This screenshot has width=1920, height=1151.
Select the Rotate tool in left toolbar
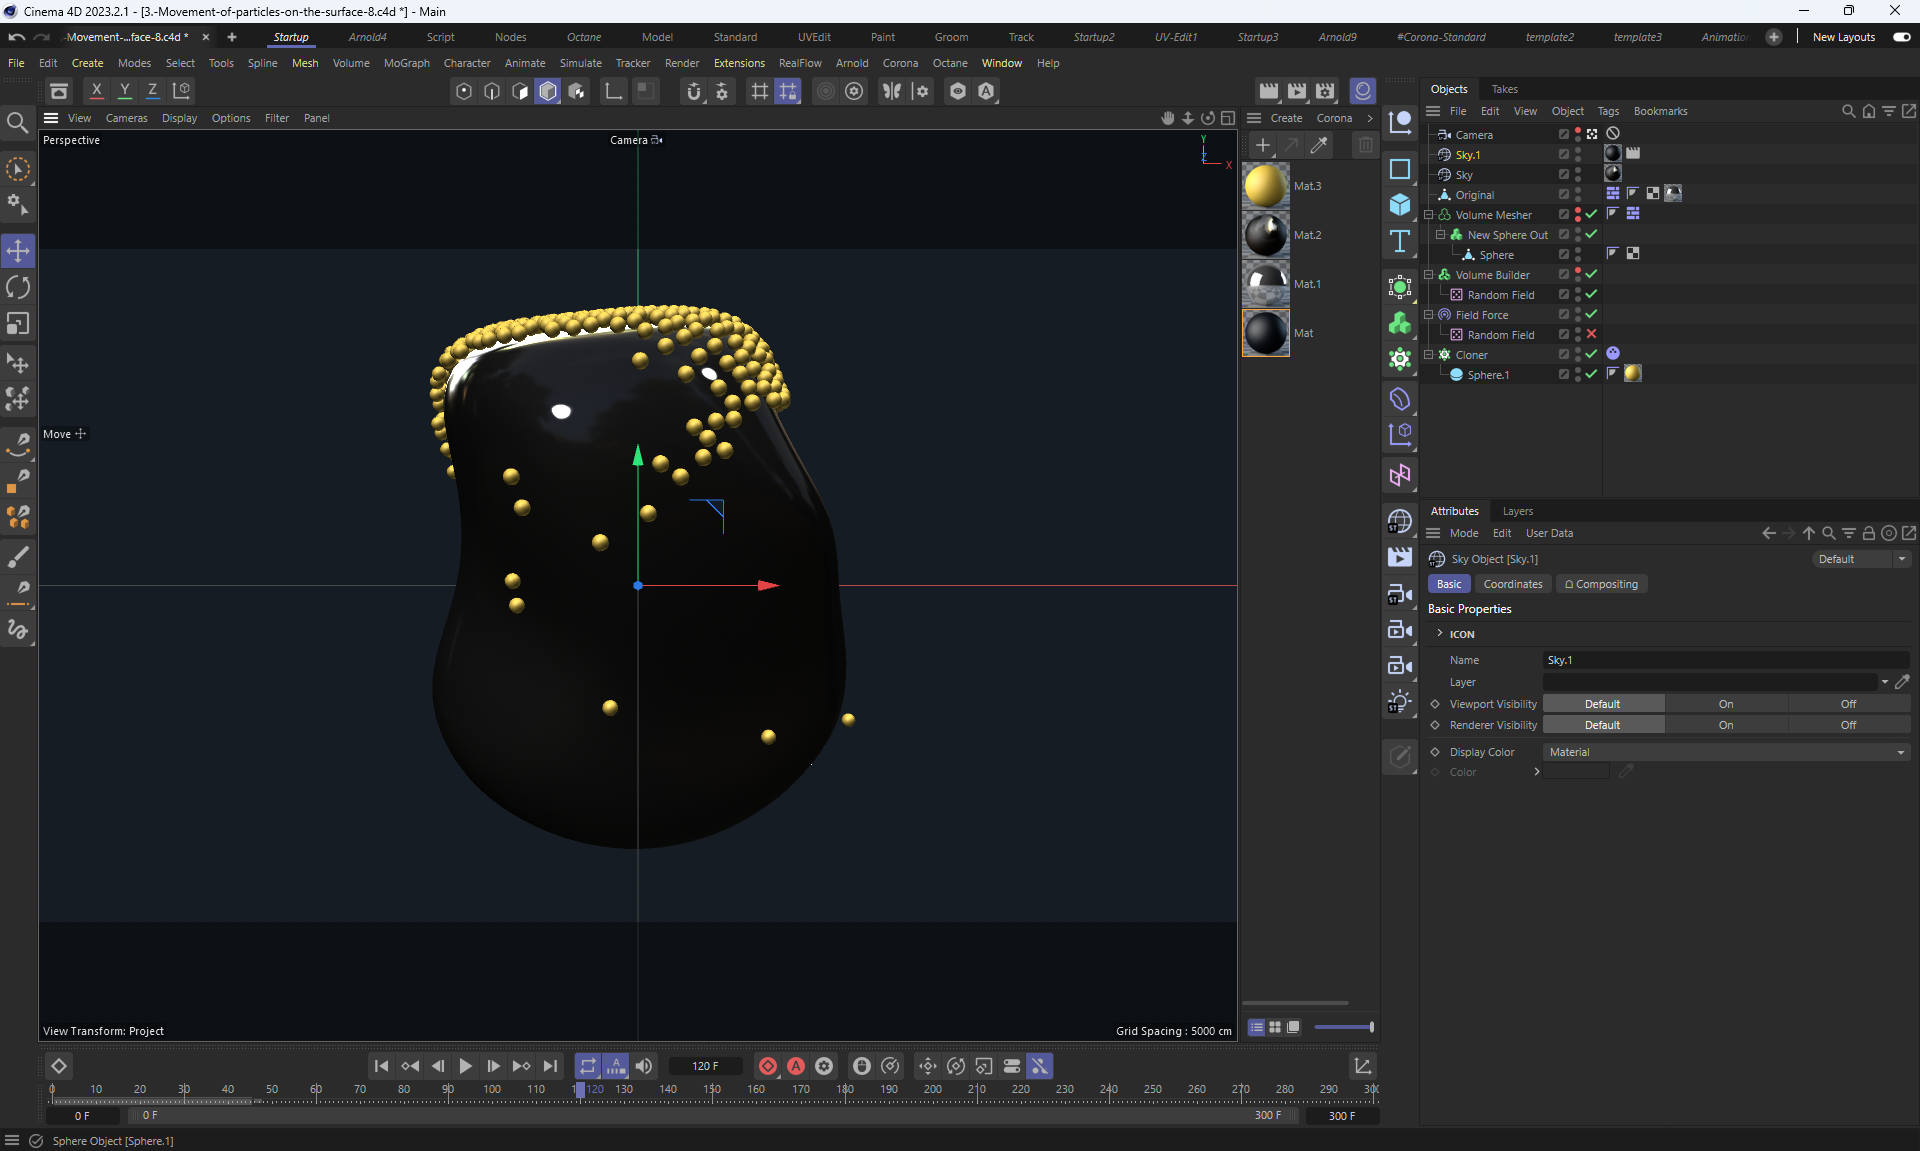tap(18, 288)
